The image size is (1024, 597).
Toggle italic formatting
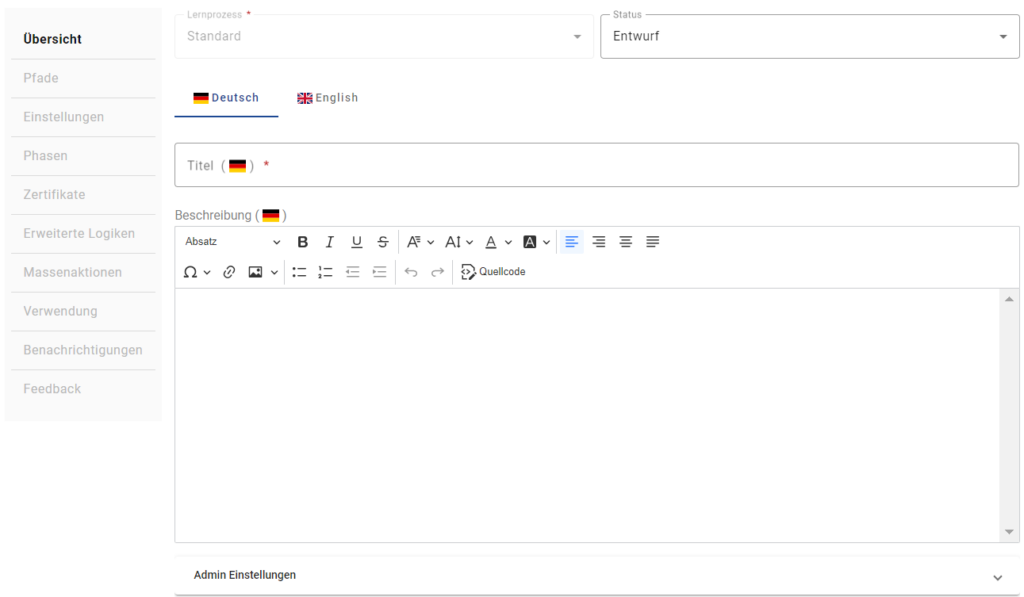tap(329, 242)
